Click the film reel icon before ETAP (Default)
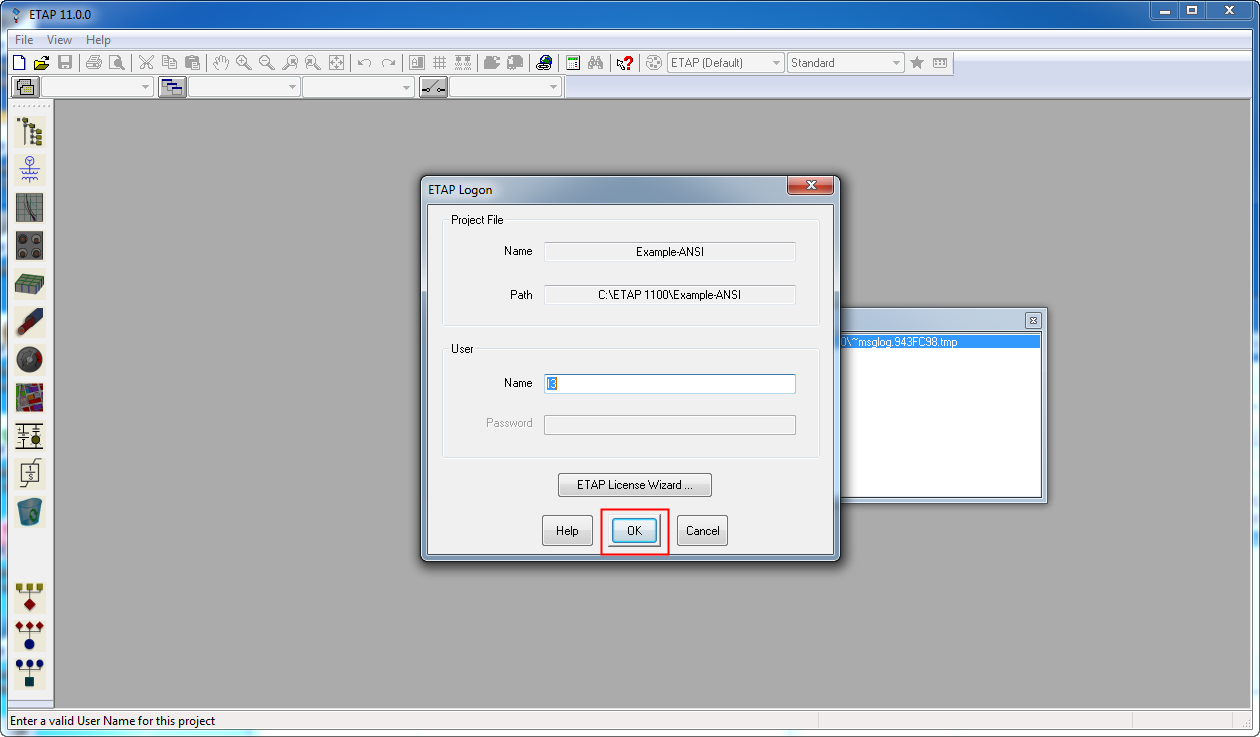The width and height of the screenshot is (1260, 737). coord(654,63)
